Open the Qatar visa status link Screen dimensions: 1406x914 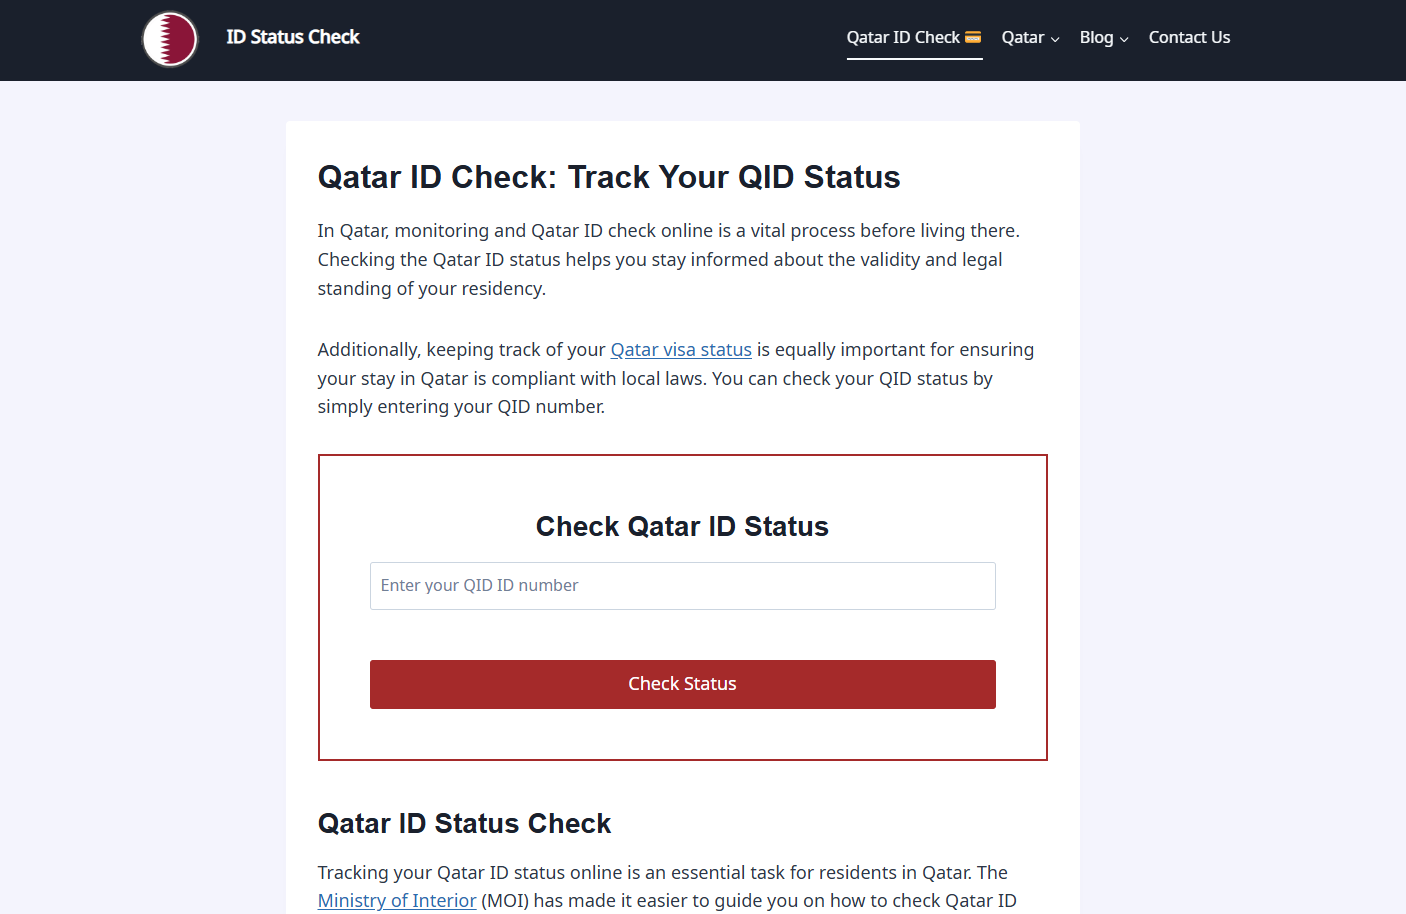(681, 350)
